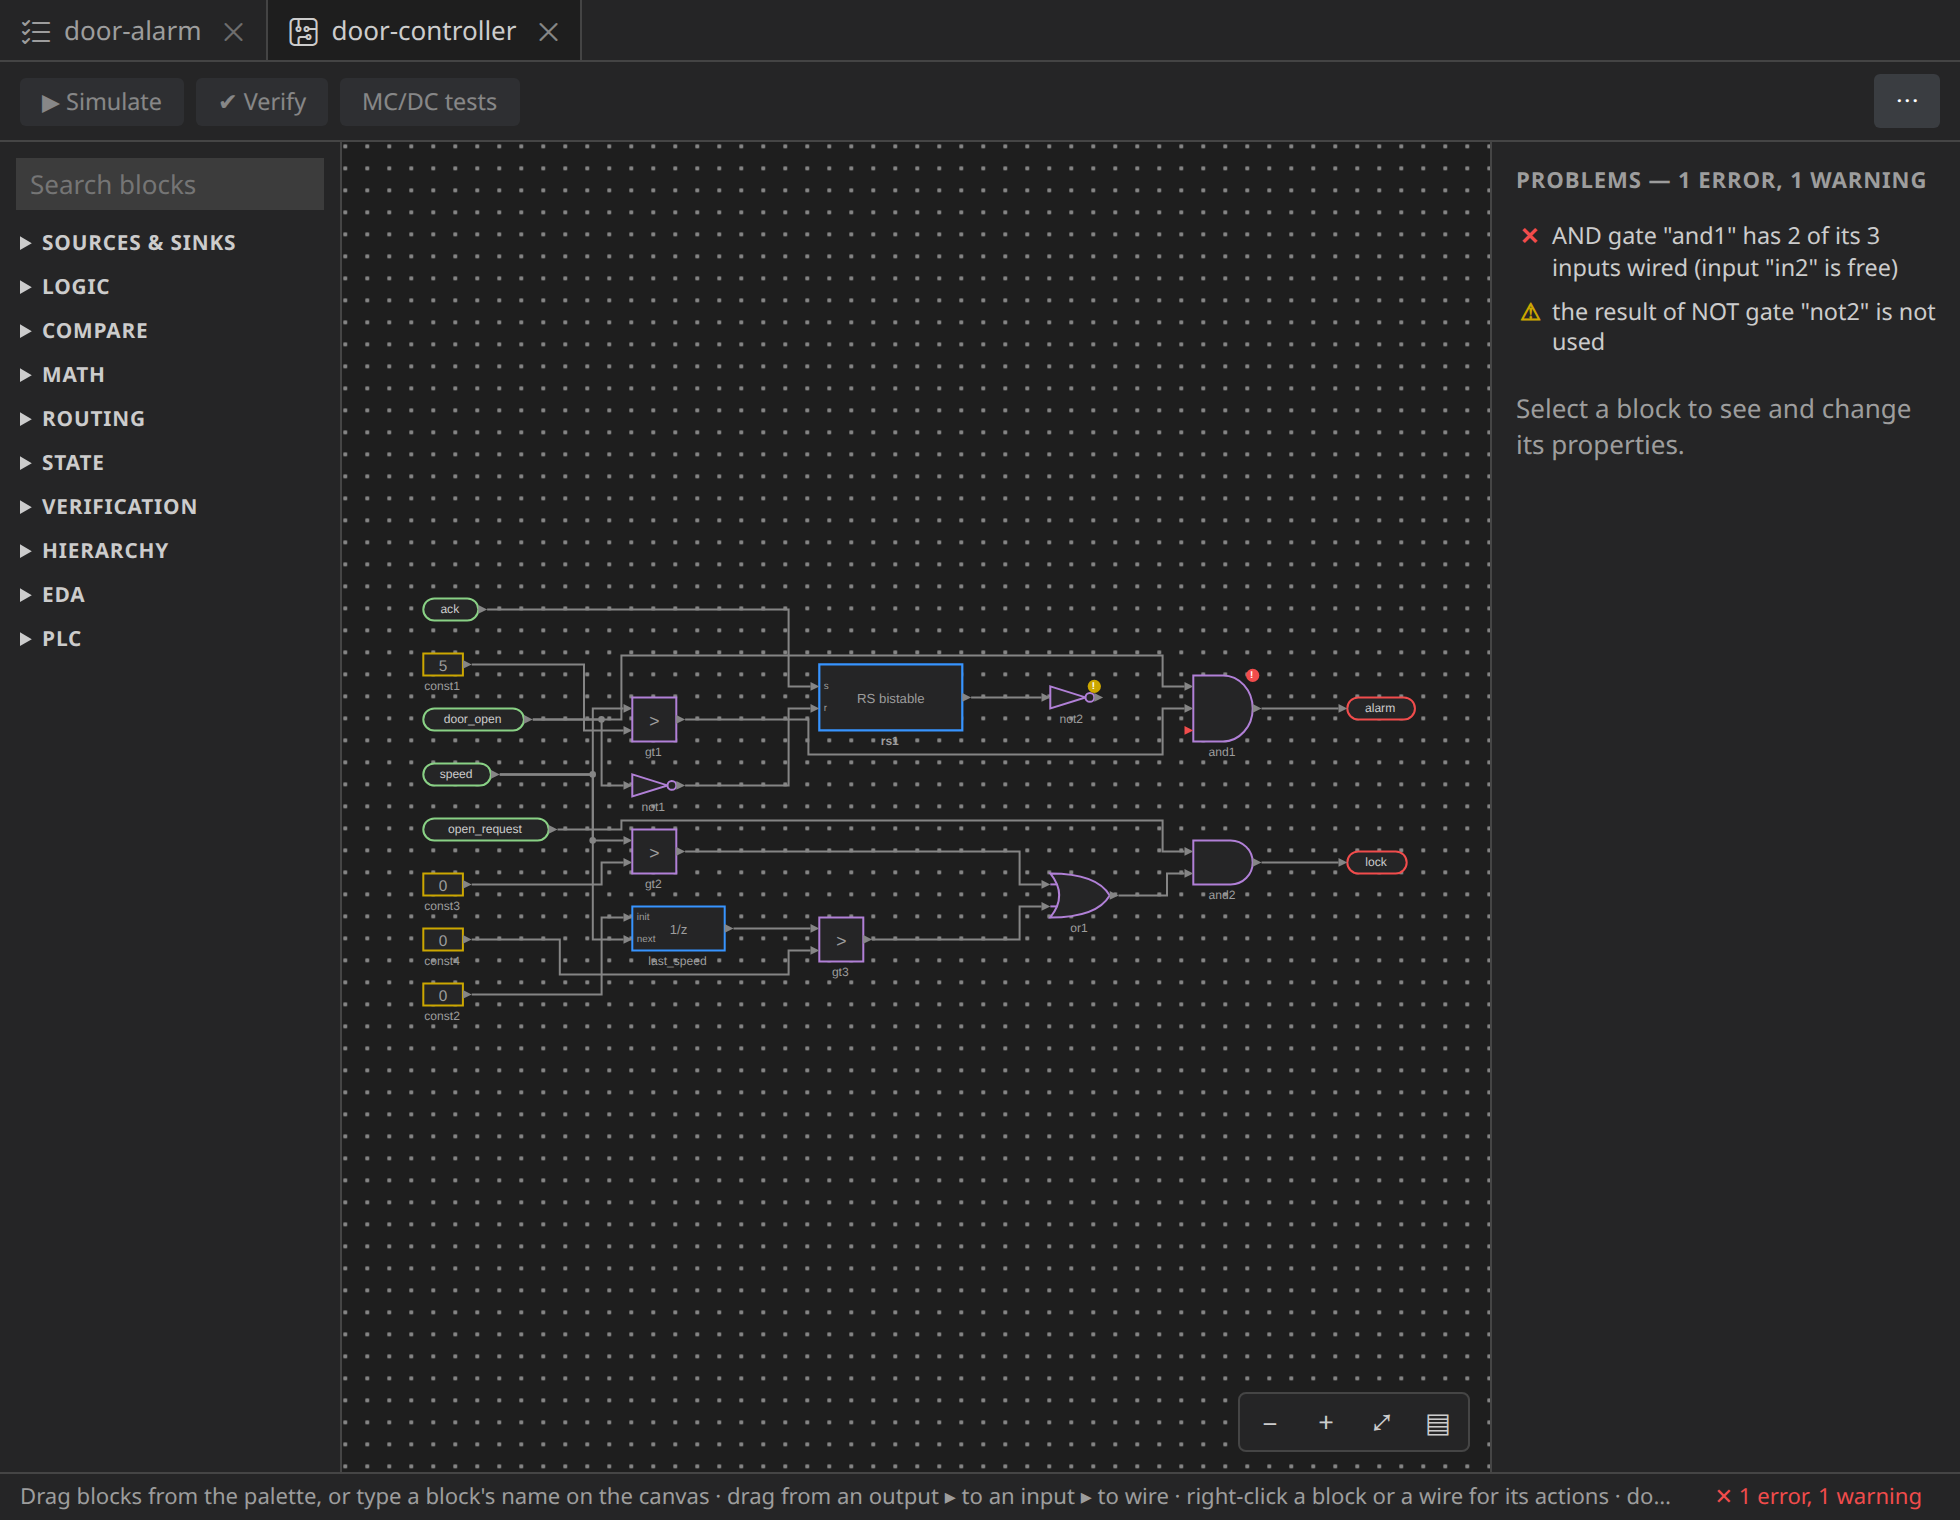Select the last_speed delay block

[678, 928]
